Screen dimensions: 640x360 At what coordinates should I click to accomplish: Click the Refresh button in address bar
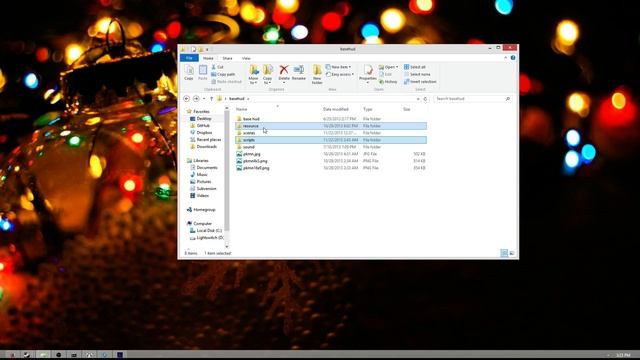click(425, 99)
